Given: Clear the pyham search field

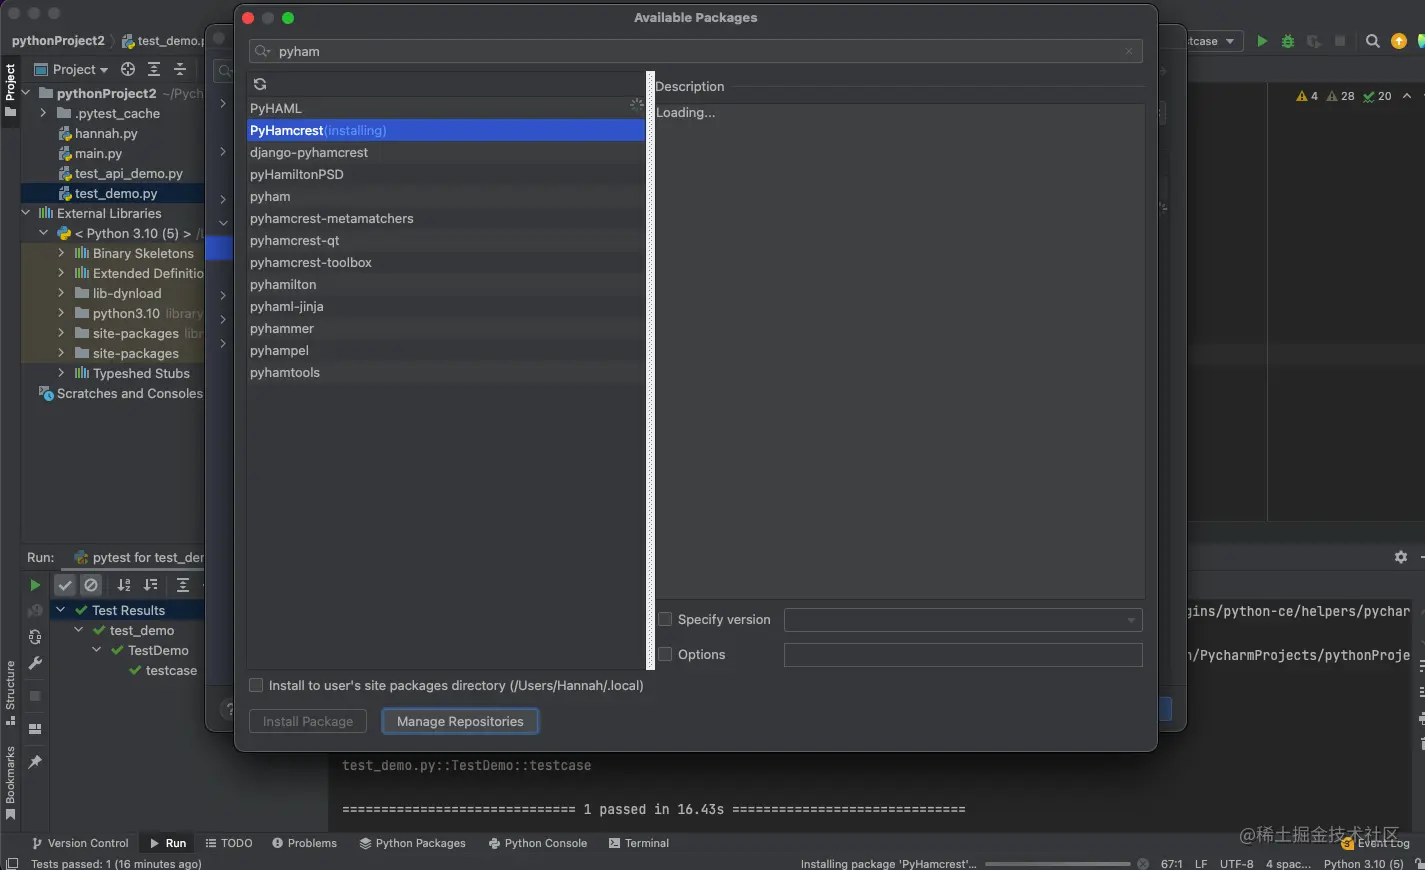Looking at the screenshot, I should tap(1129, 51).
